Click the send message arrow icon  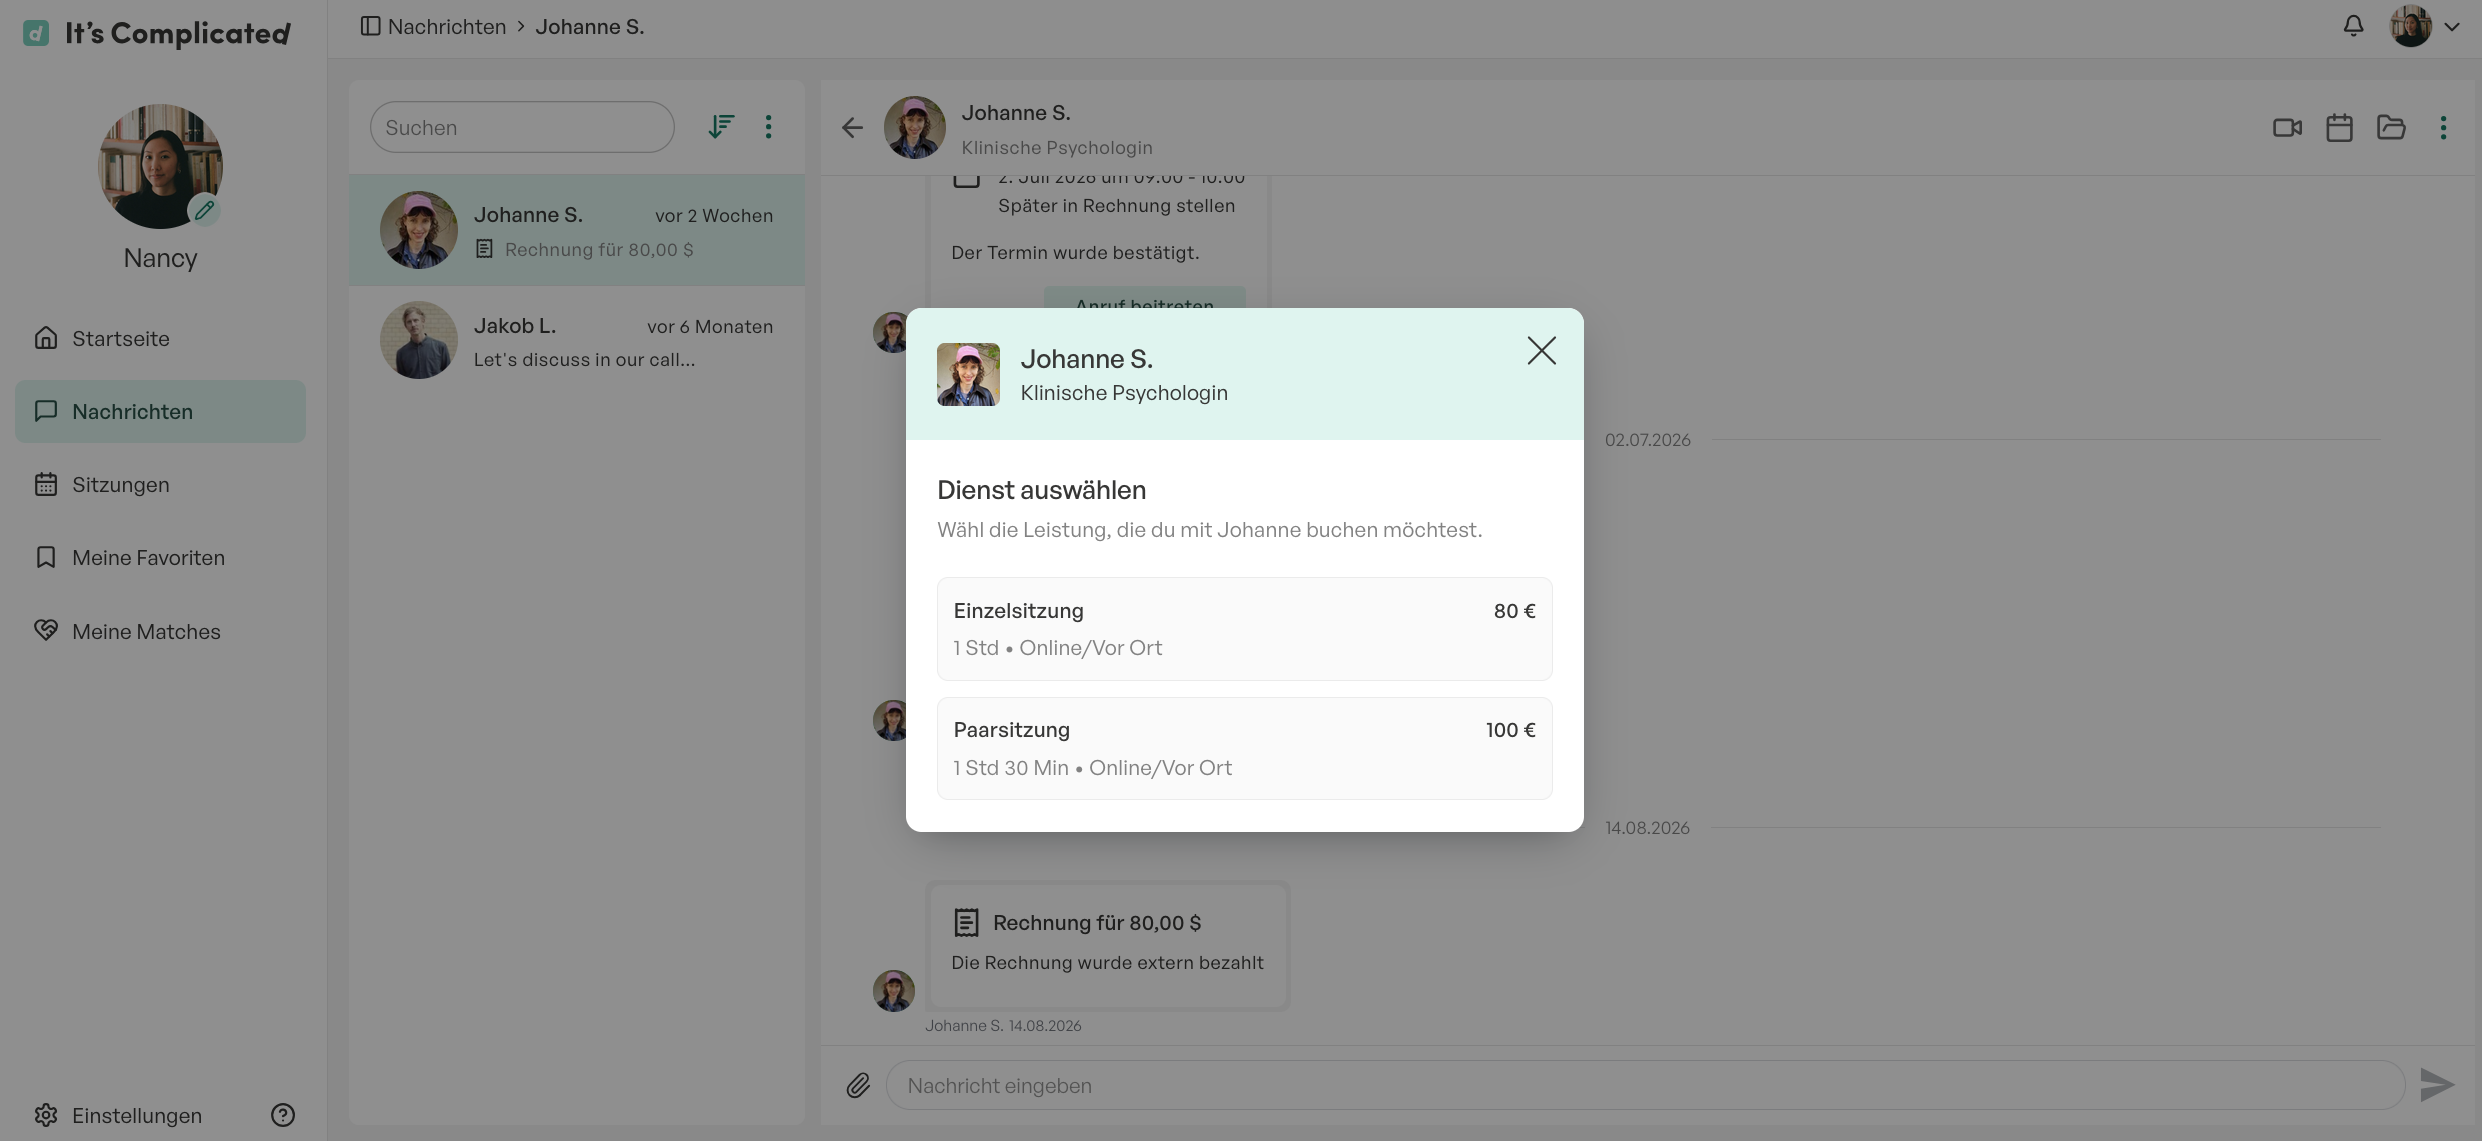(2437, 1085)
